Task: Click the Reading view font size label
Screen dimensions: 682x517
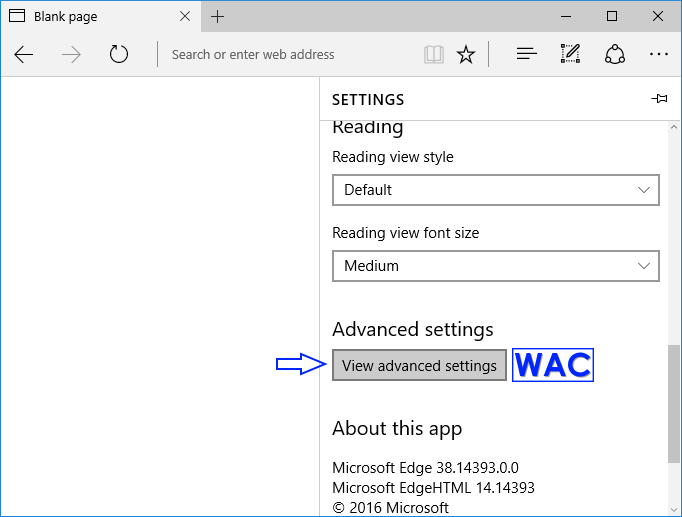Action: pyautogui.click(x=405, y=233)
